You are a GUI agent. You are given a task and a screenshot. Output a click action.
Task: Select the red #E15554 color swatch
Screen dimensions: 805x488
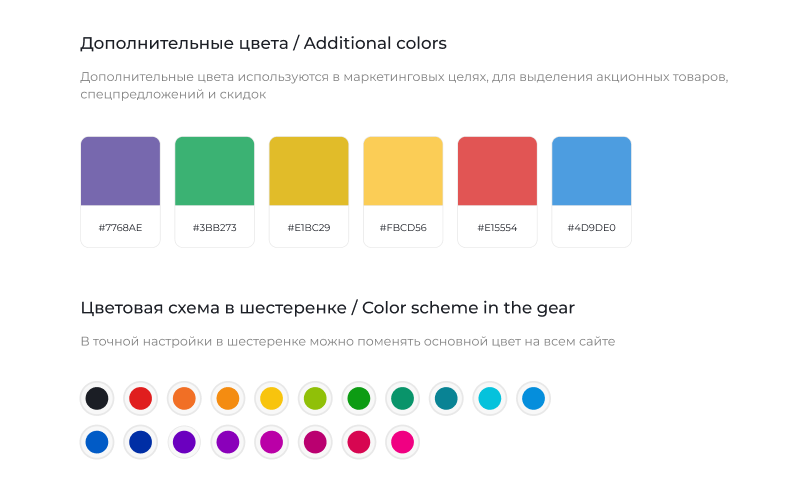pos(497,192)
